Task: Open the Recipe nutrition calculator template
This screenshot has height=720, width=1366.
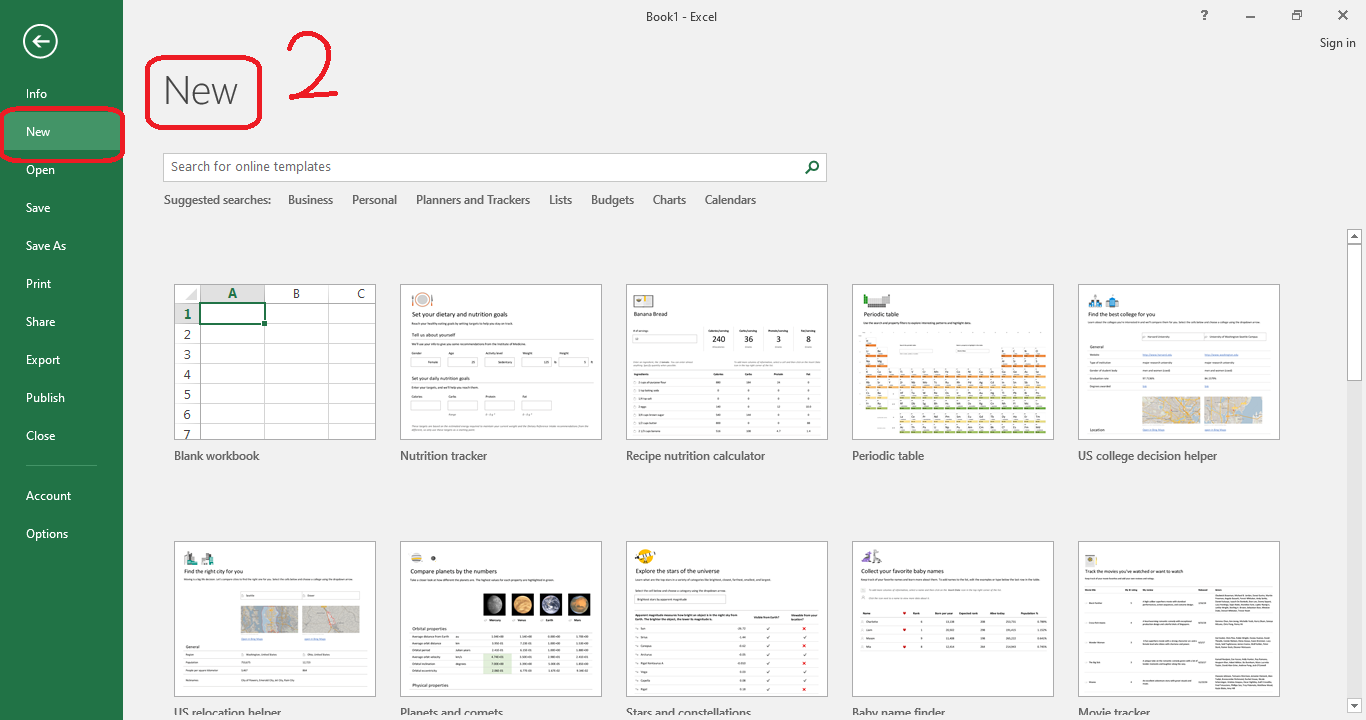Action: [x=727, y=362]
